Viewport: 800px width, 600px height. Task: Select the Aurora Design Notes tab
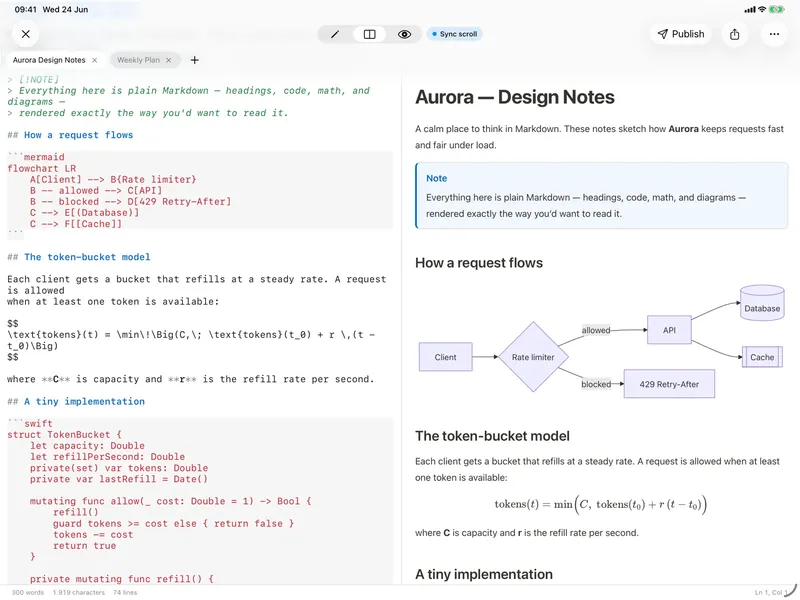point(49,60)
